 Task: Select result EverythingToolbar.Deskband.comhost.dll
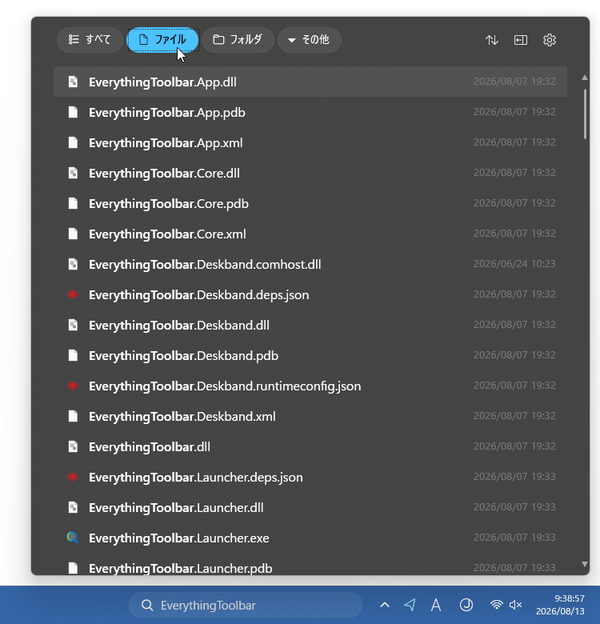pos(310,264)
